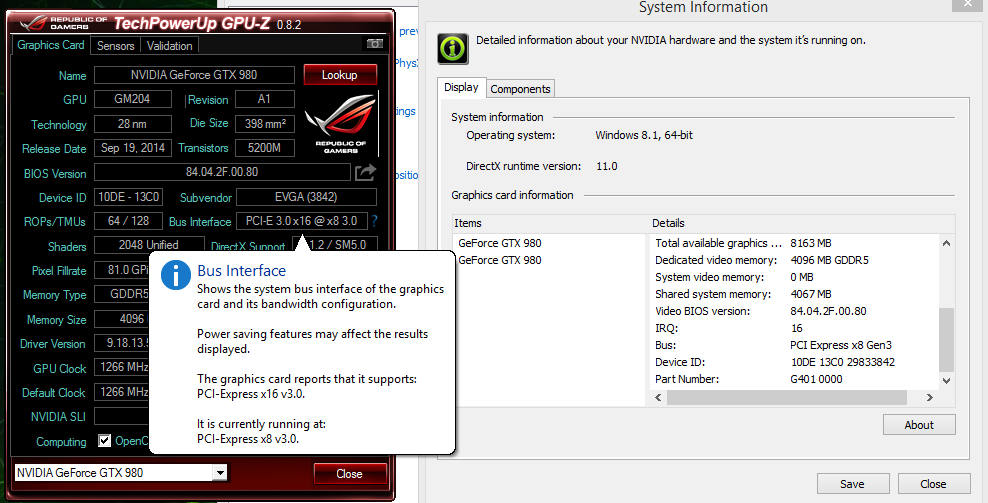Click the Technology field 28 nm

[x=132, y=124]
